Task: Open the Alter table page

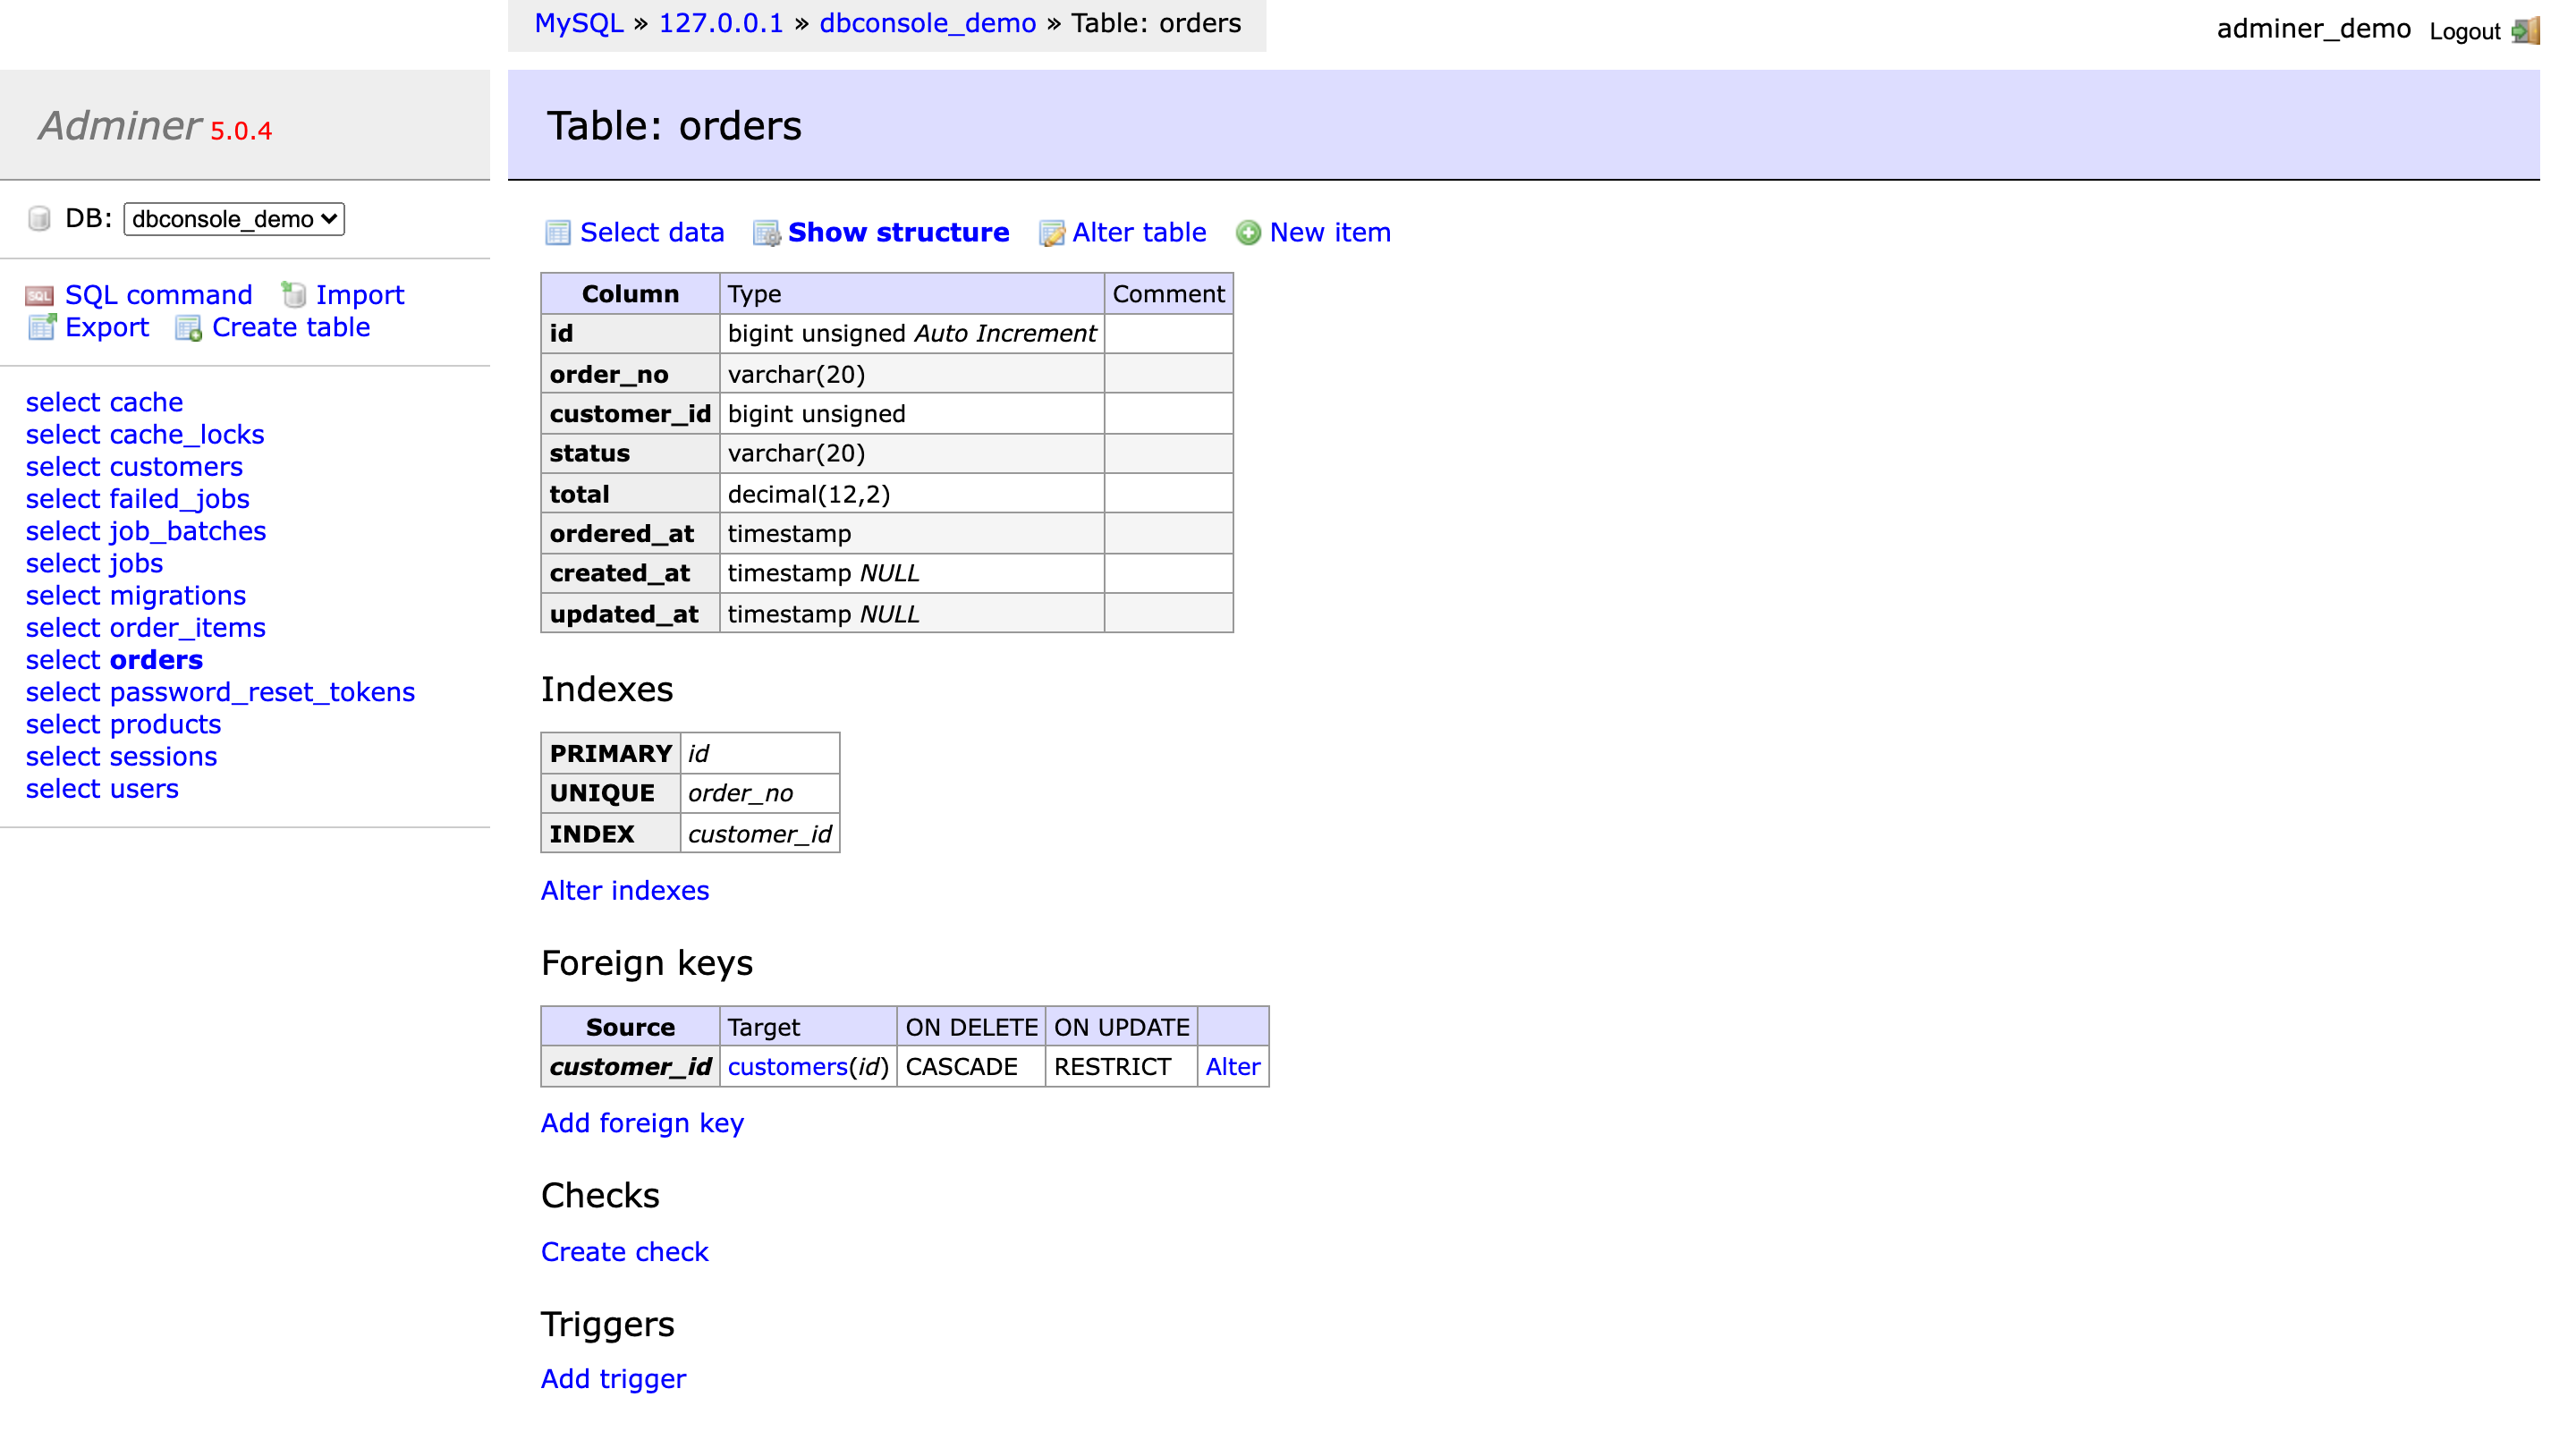Action: (1139, 233)
